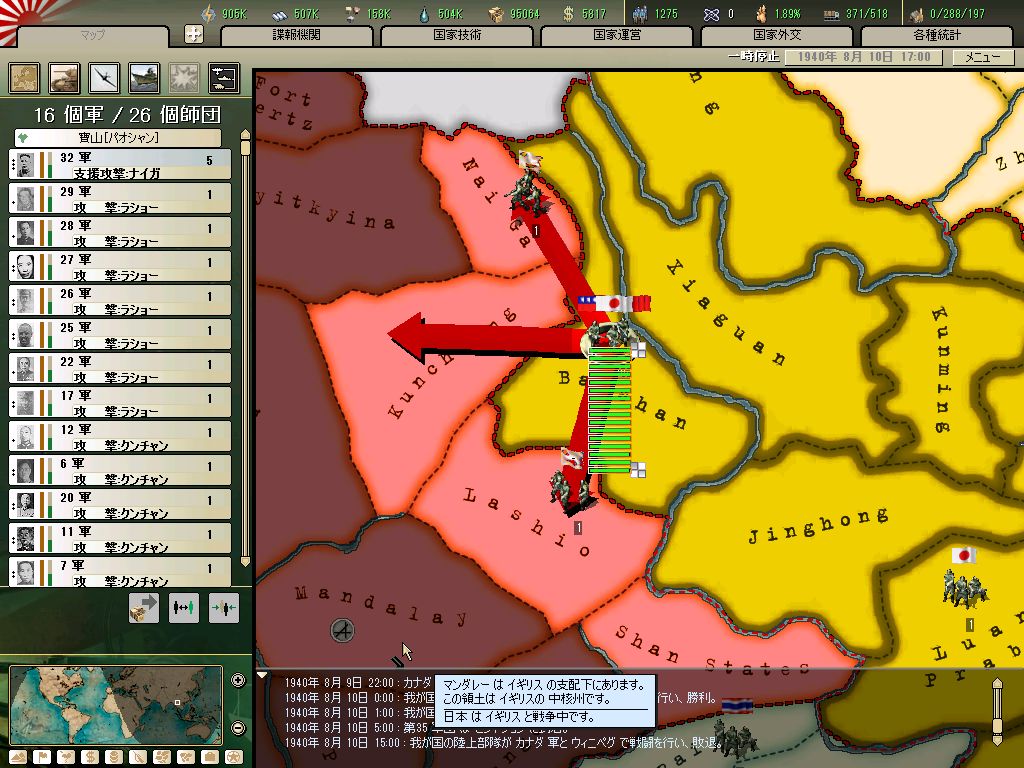Click the reorganize units swap button
Image resolution: width=1024 pixels, height=768 pixels.
184,607
